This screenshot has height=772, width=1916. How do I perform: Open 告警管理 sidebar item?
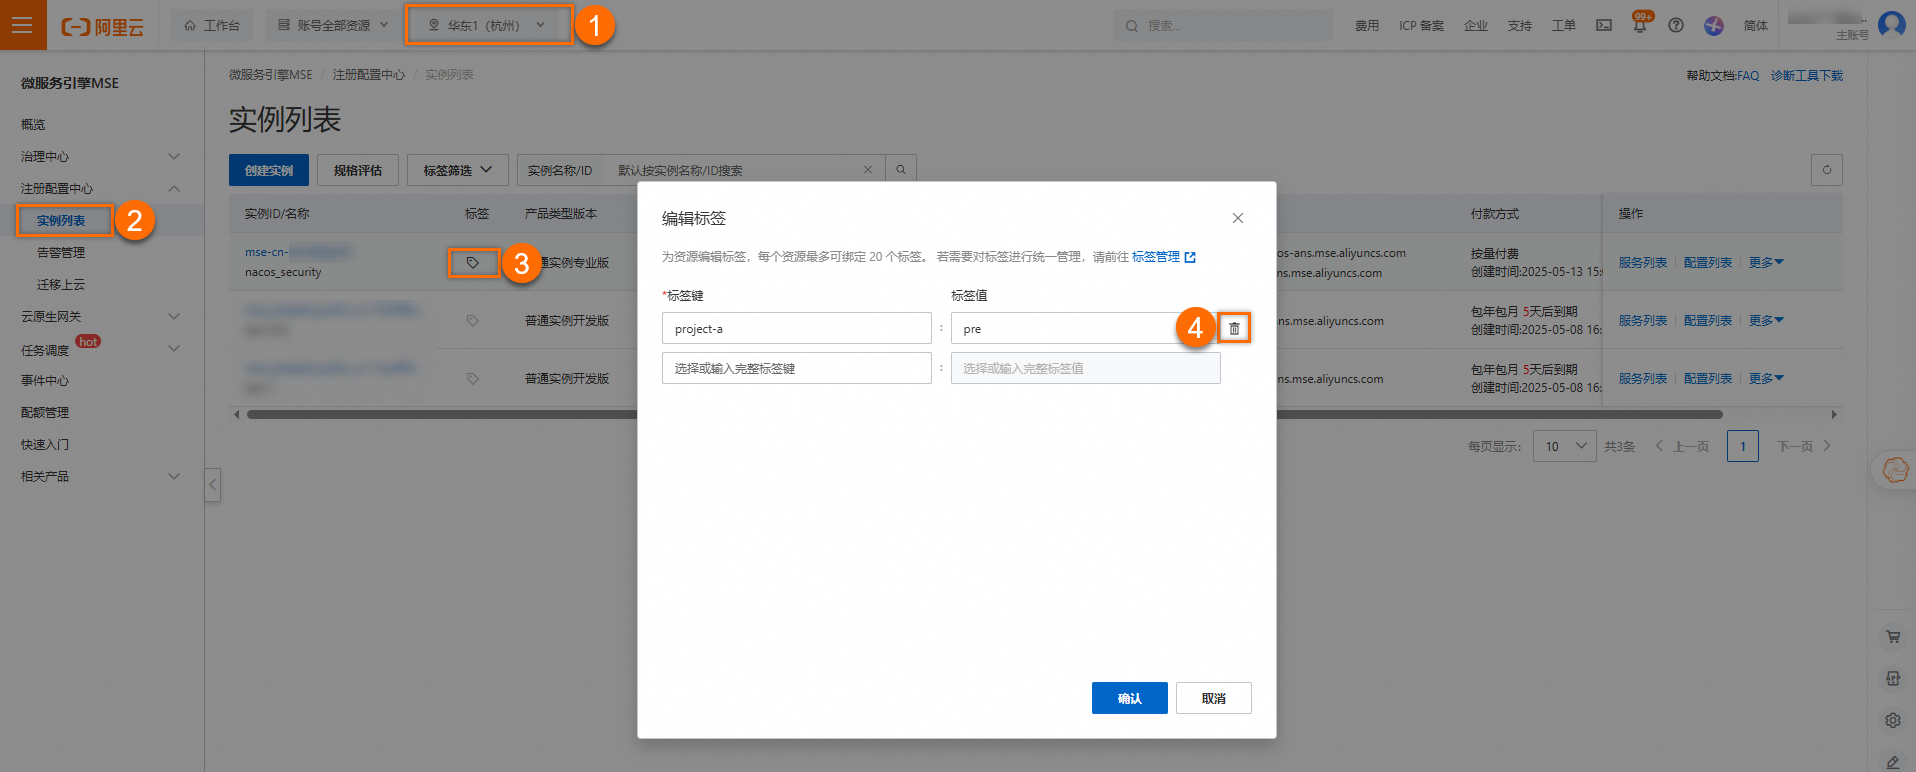[61, 252]
